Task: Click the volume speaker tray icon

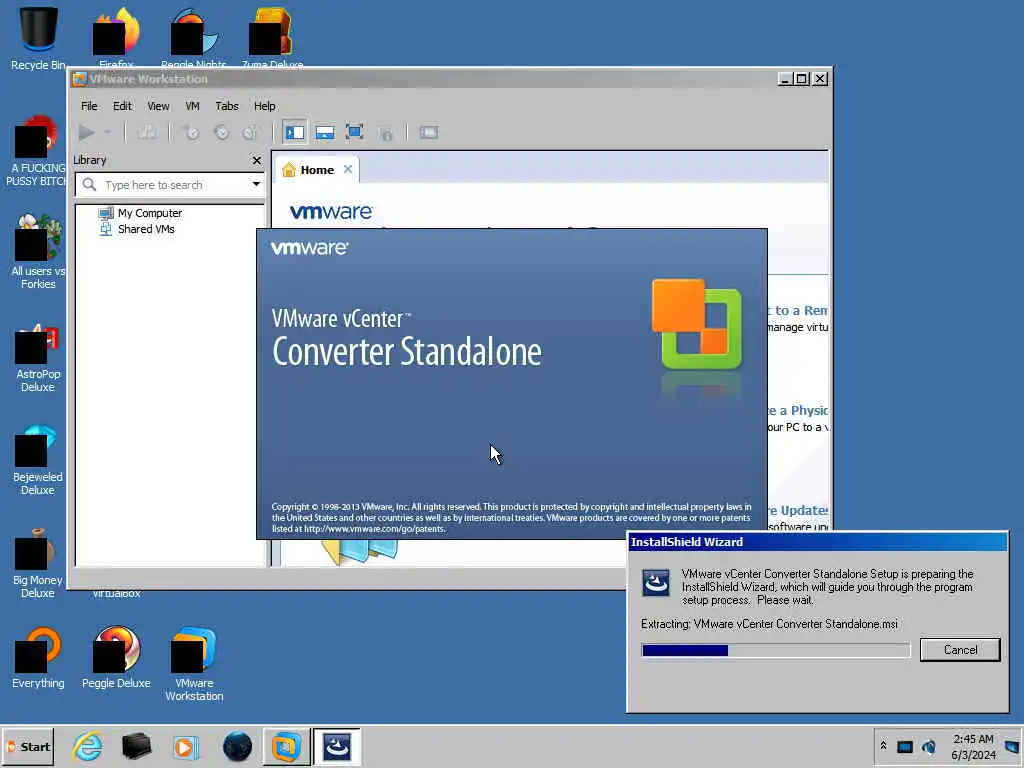Action: point(929,746)
